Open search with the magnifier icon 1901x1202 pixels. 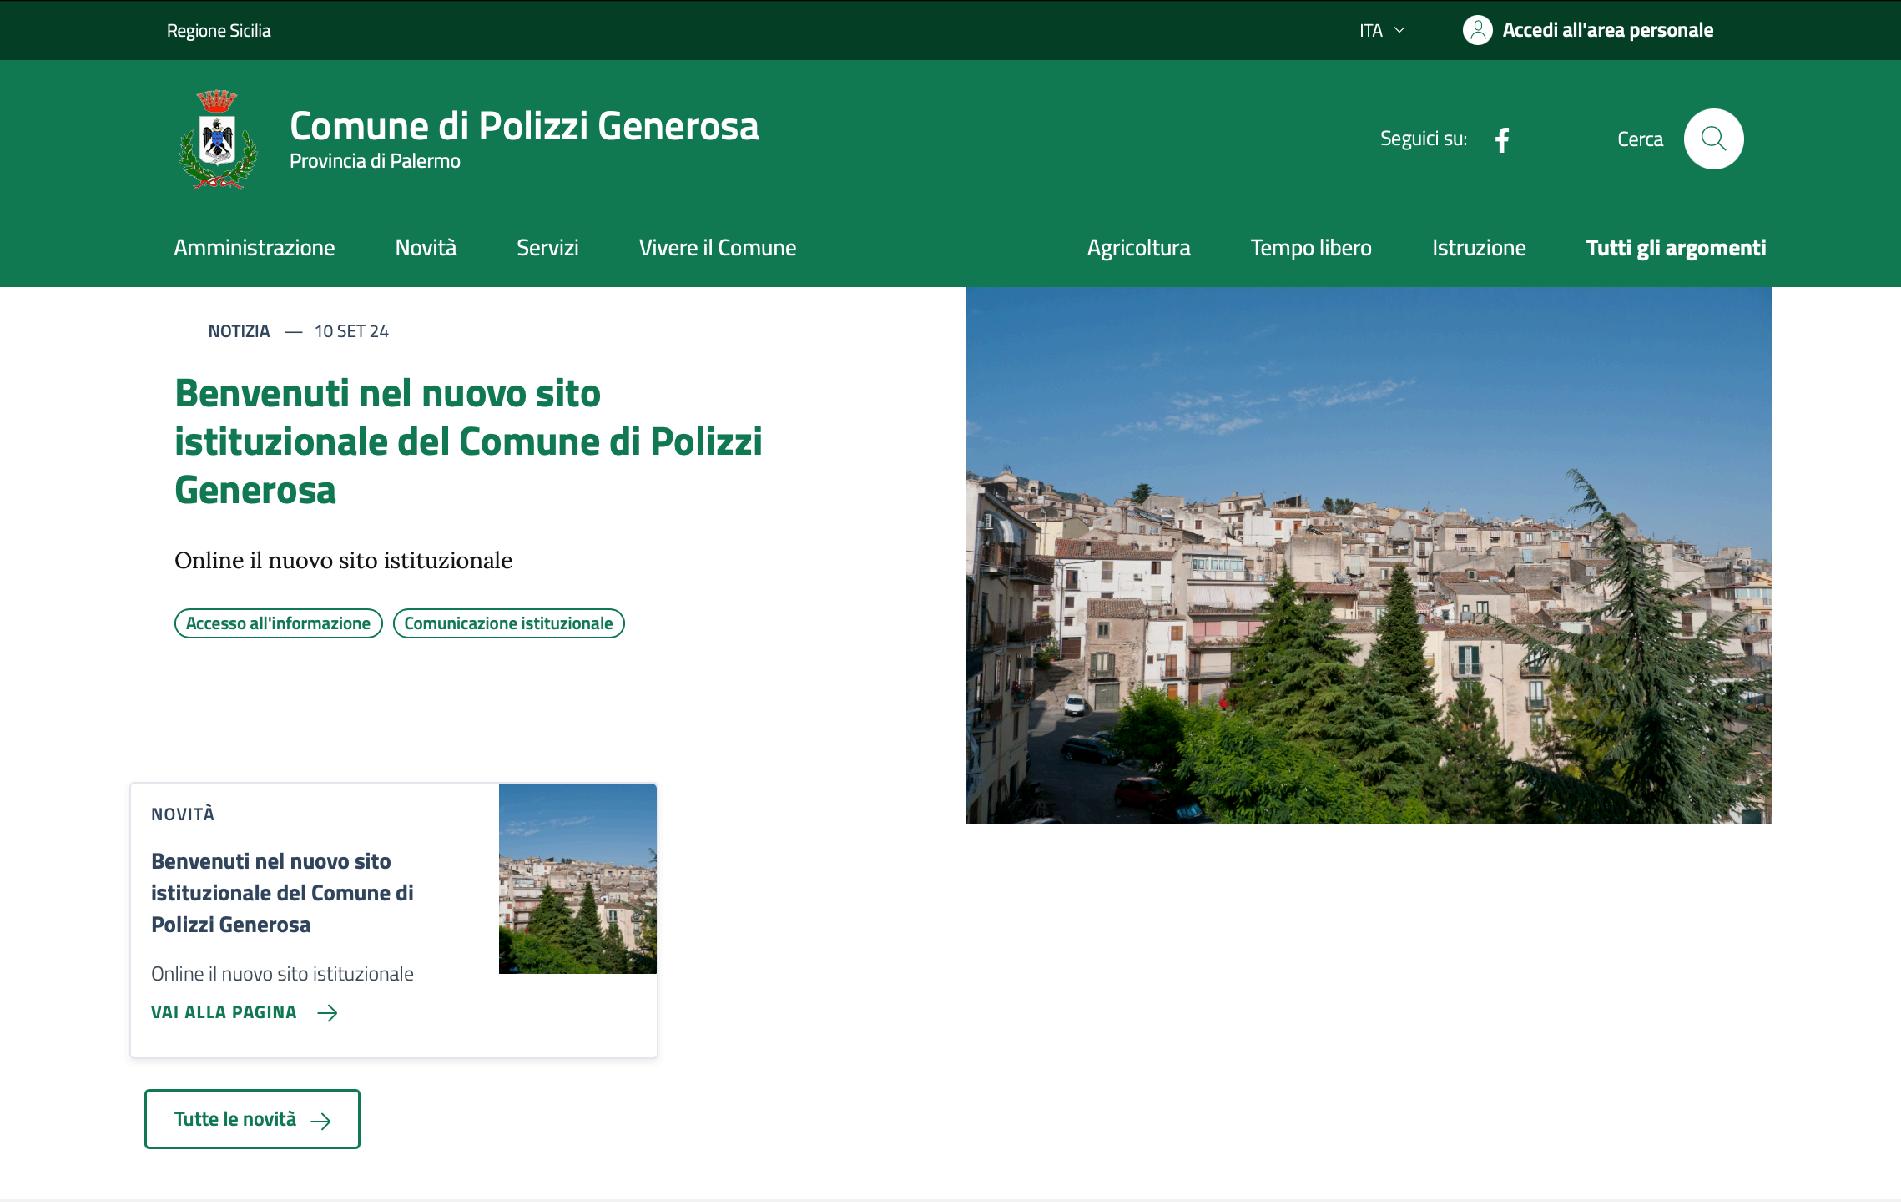click(x=1713, y=138)
